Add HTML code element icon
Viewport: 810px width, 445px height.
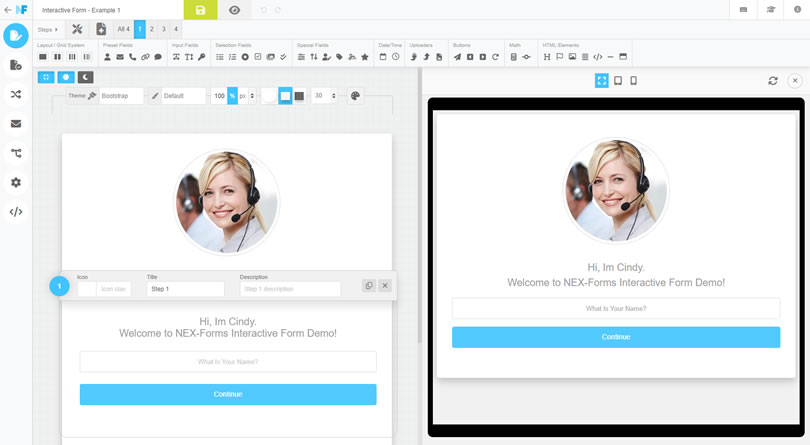(x=598, y=57)
